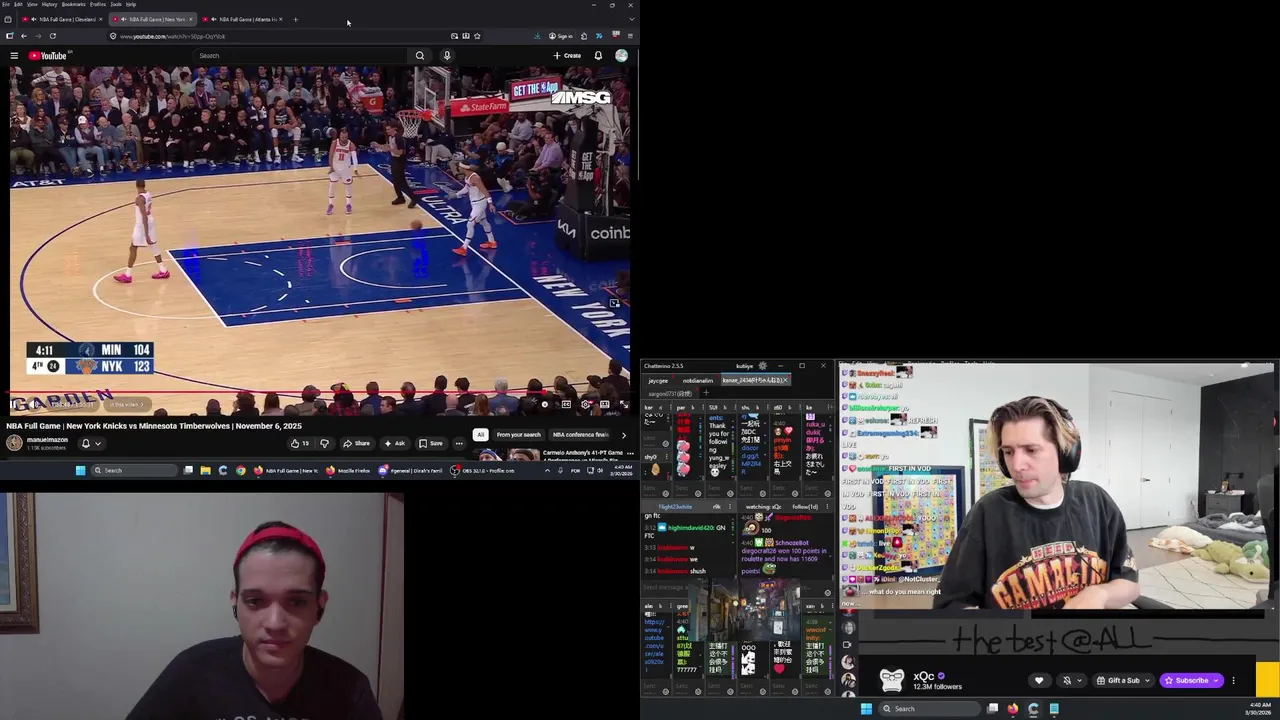Click the browser Sign in button

click(x=561, y=36)
